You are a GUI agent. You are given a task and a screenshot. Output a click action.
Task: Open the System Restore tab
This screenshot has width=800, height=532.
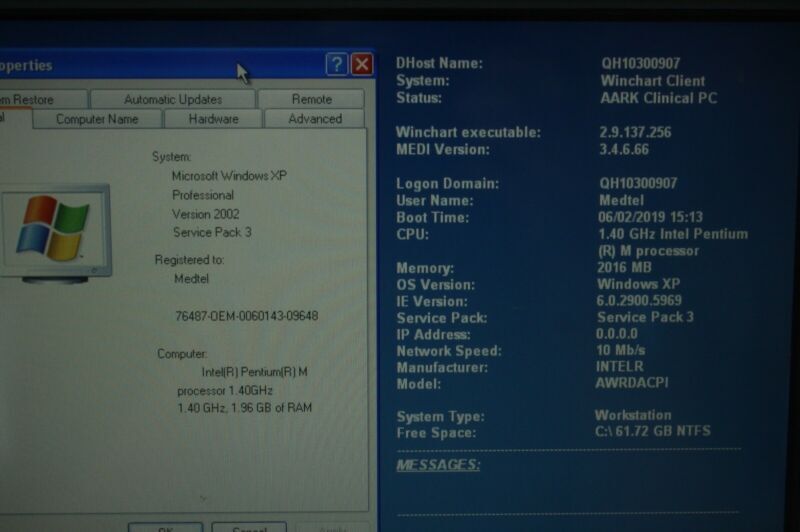[43, 99]
